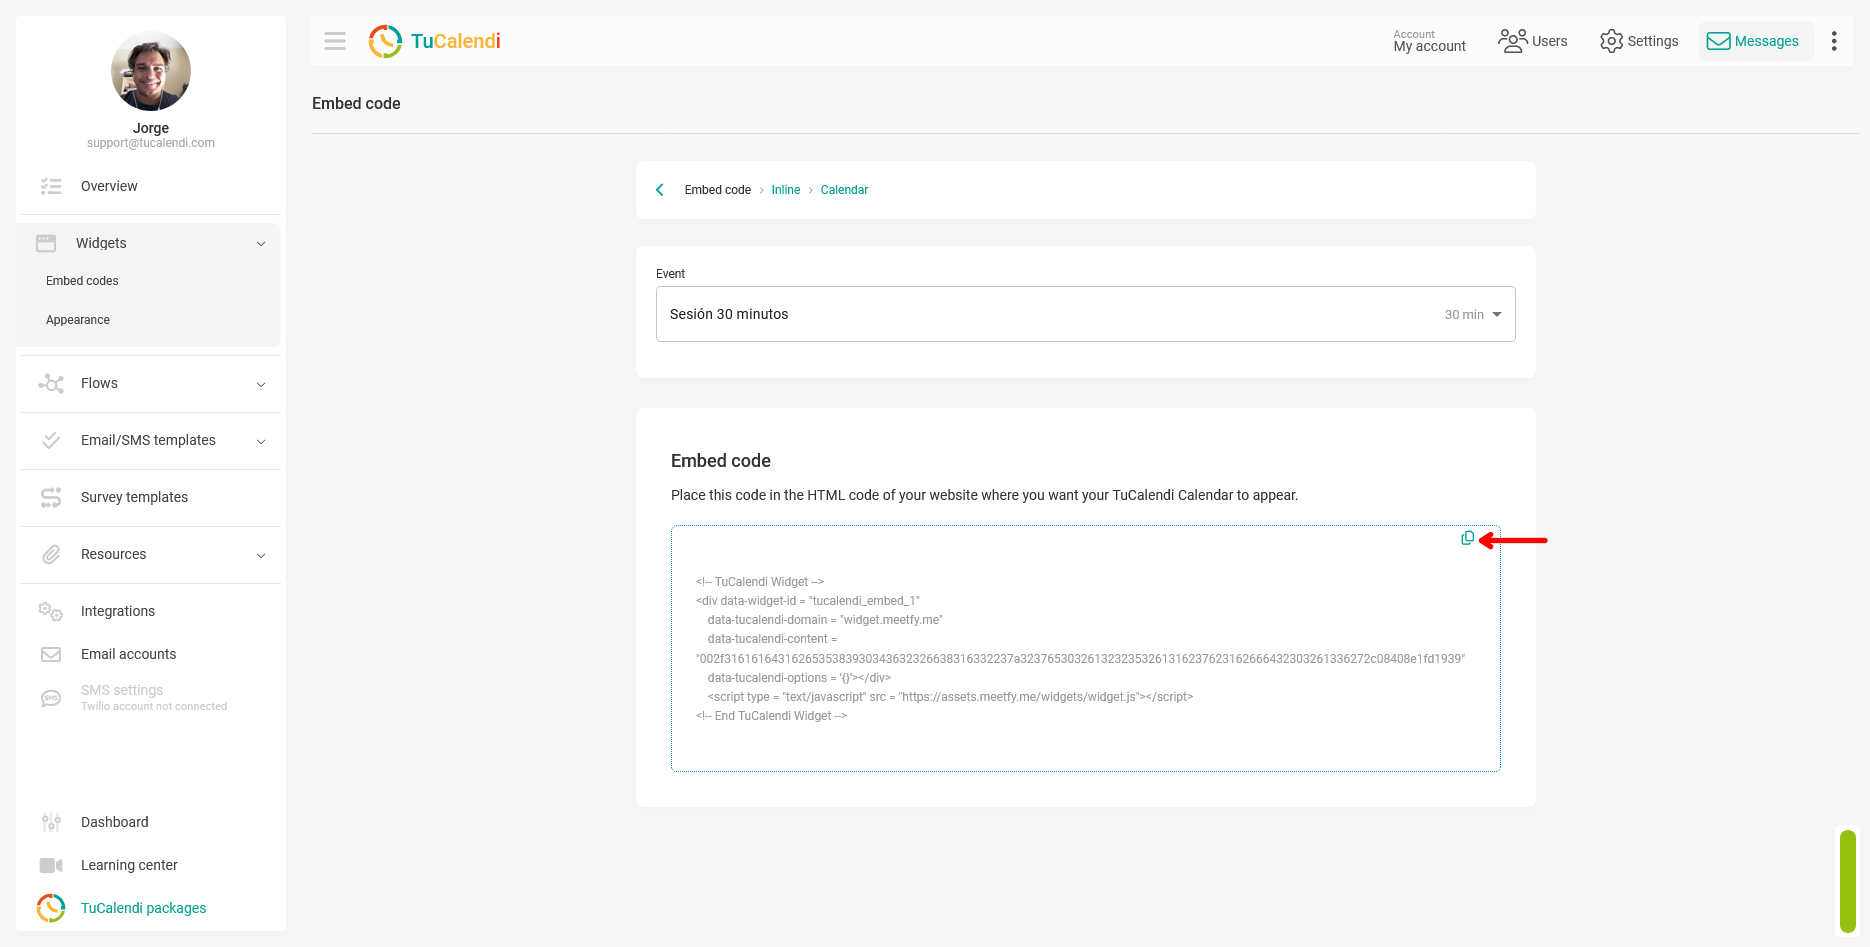Open Survey templates page
Image resolution: width=1870 pixels, height=947 pixels.
(134, 497)
